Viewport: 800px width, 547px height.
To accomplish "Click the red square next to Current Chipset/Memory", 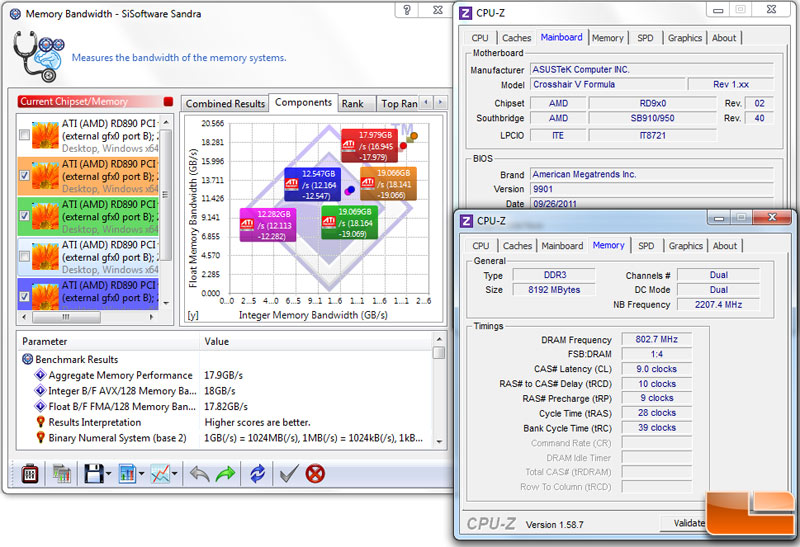I will (x=168, y=102).
